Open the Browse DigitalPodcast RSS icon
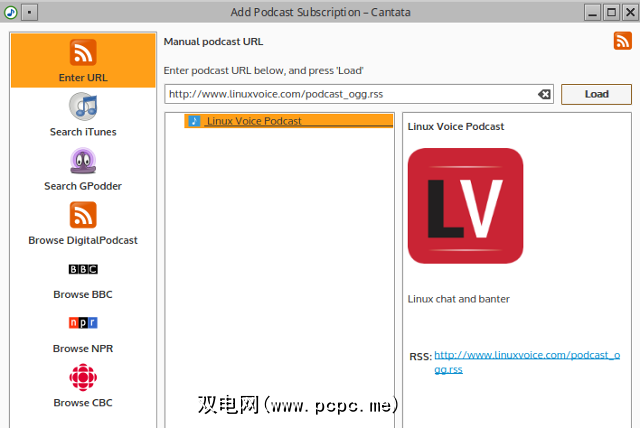 coord(83,215)
